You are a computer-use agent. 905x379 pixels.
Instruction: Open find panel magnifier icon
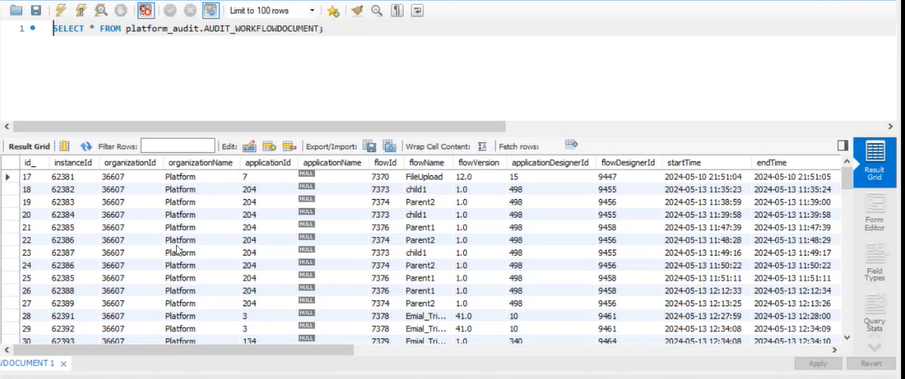377,10
